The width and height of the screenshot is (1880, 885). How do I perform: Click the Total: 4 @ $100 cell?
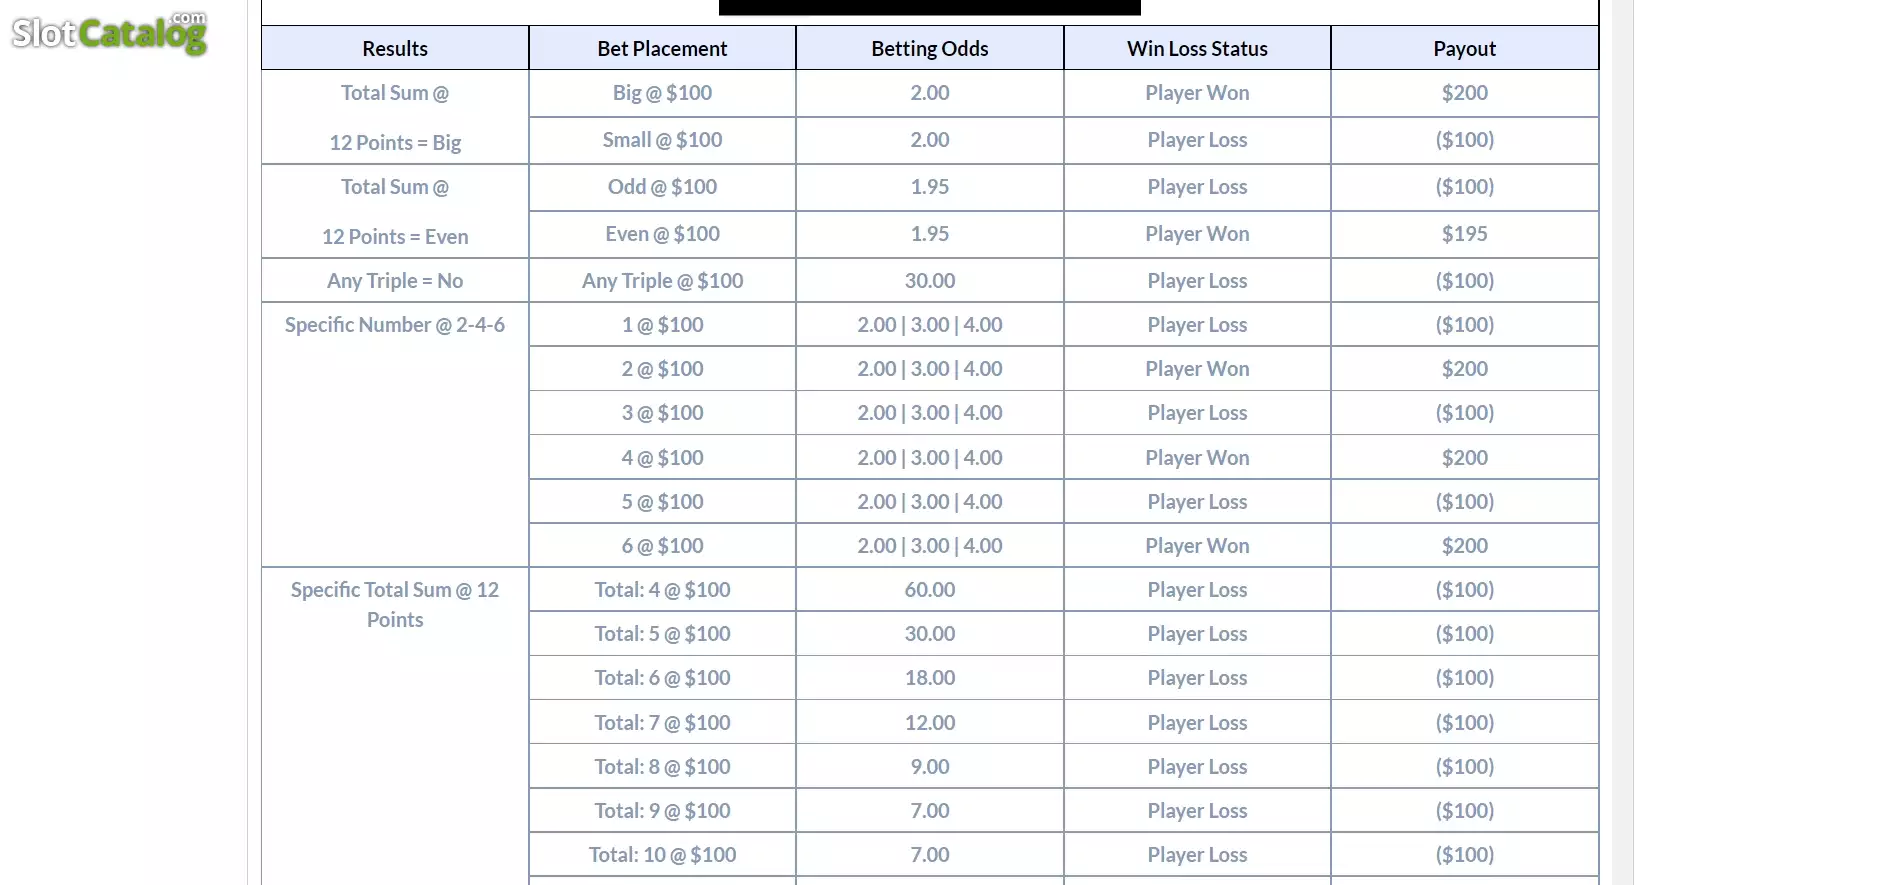coord(662,590)
